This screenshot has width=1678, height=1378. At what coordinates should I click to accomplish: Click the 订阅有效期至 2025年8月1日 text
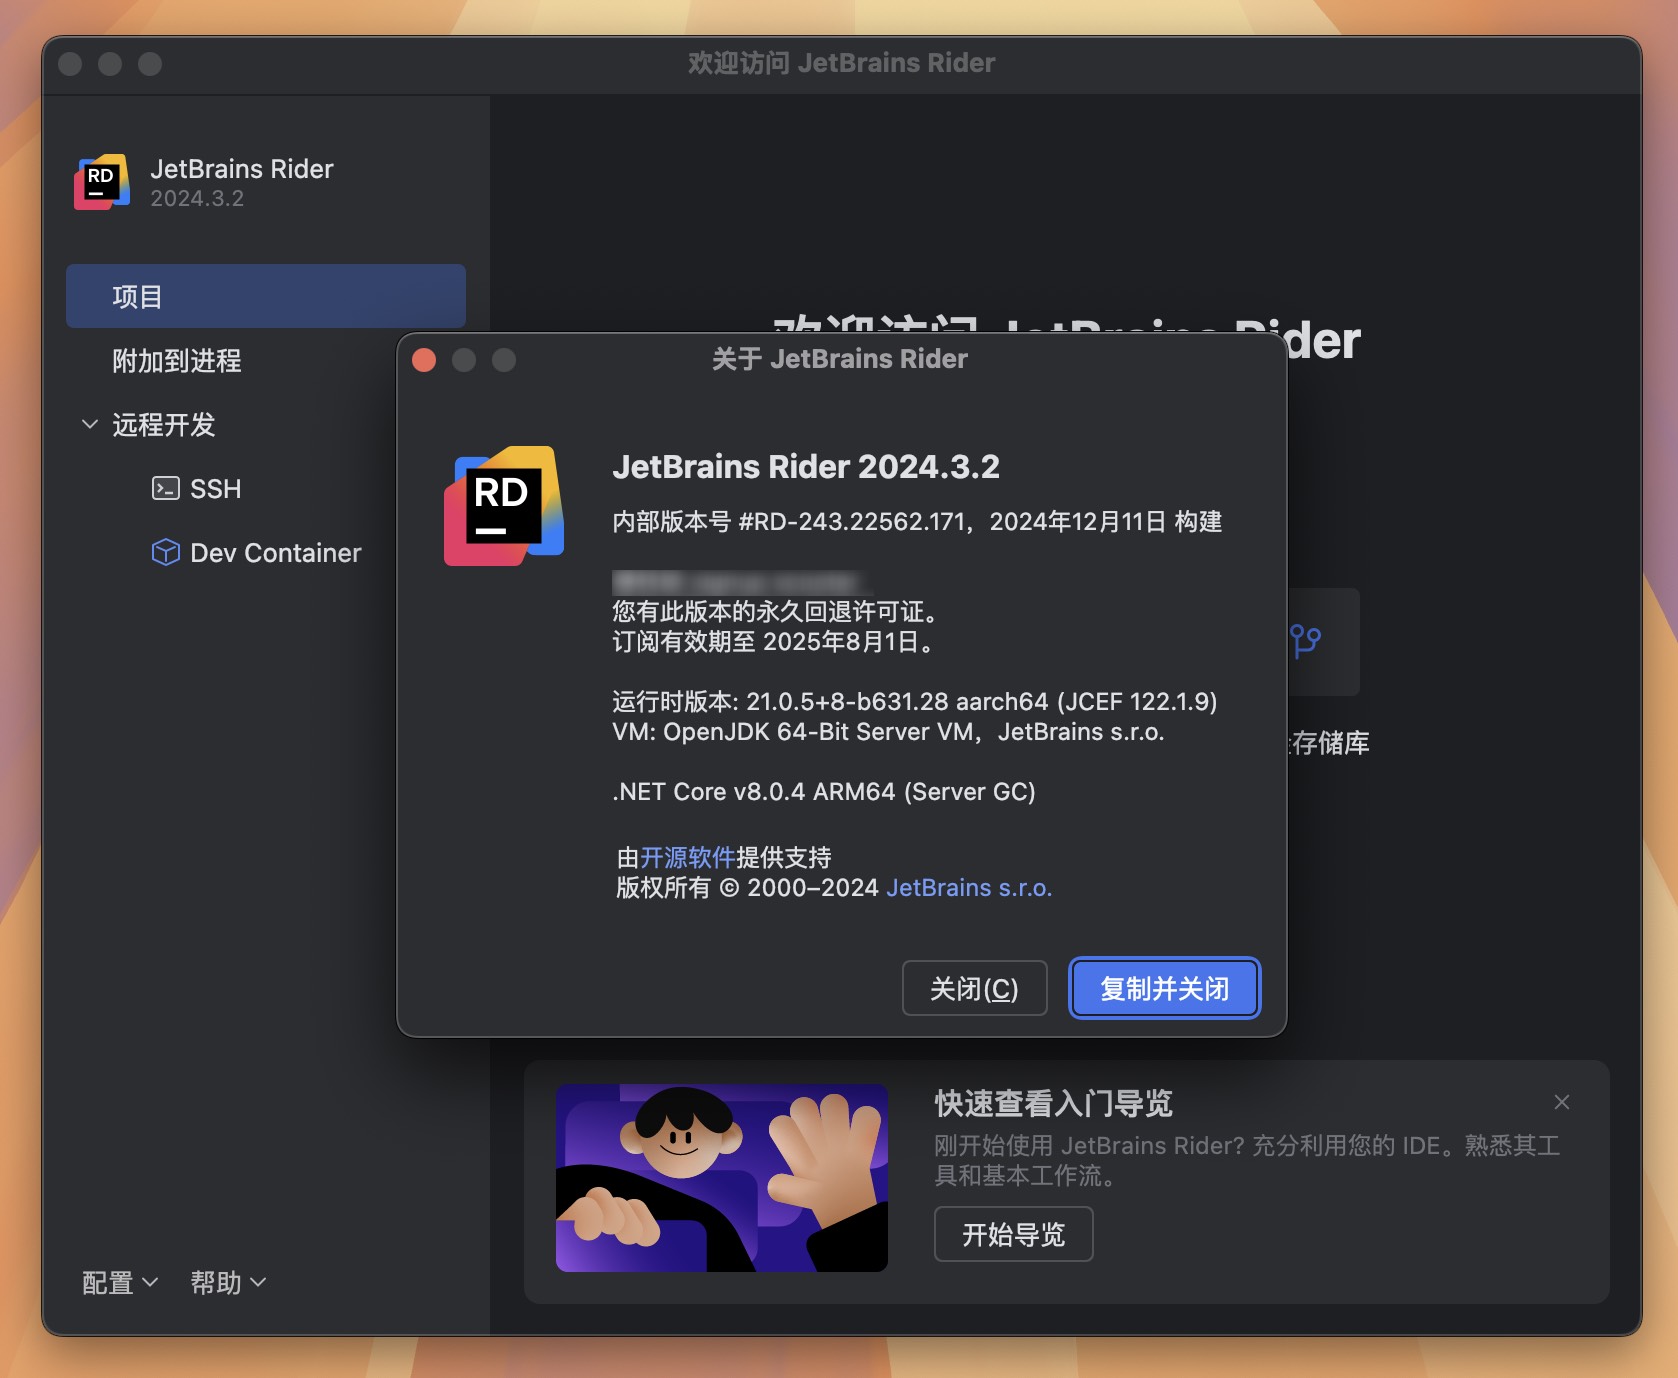(x=775, y=641)
